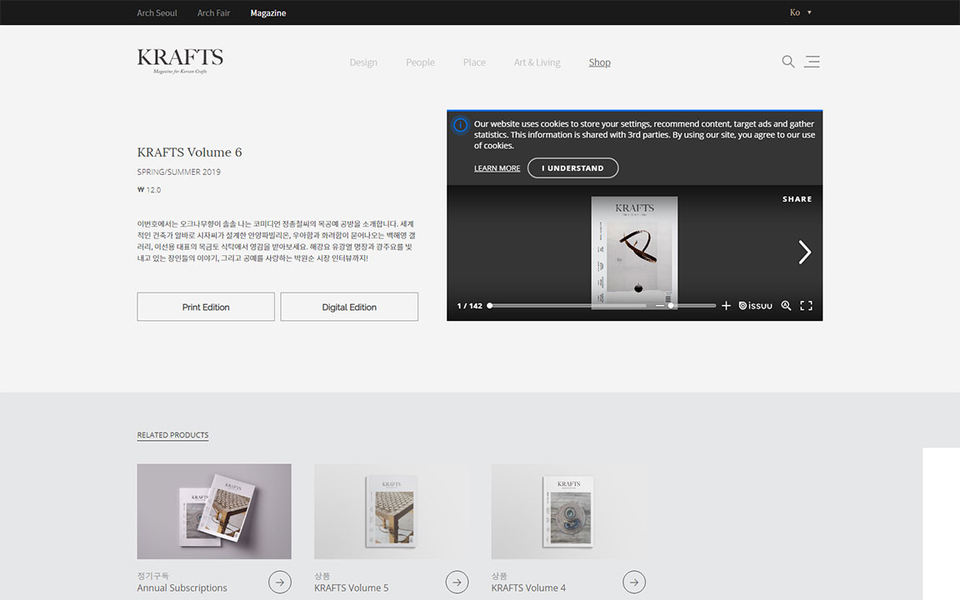960x600 pixels.
Task: Click the Print Edition button
Action: (206, 307)
